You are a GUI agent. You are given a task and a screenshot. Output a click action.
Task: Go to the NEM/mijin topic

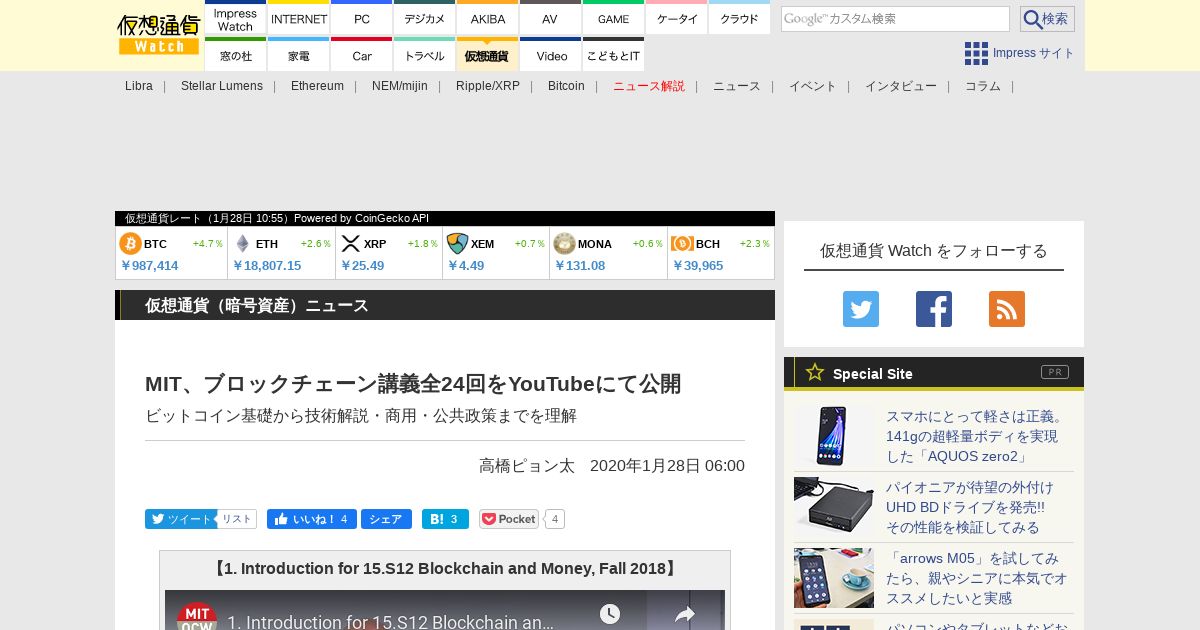coord(400,86)
